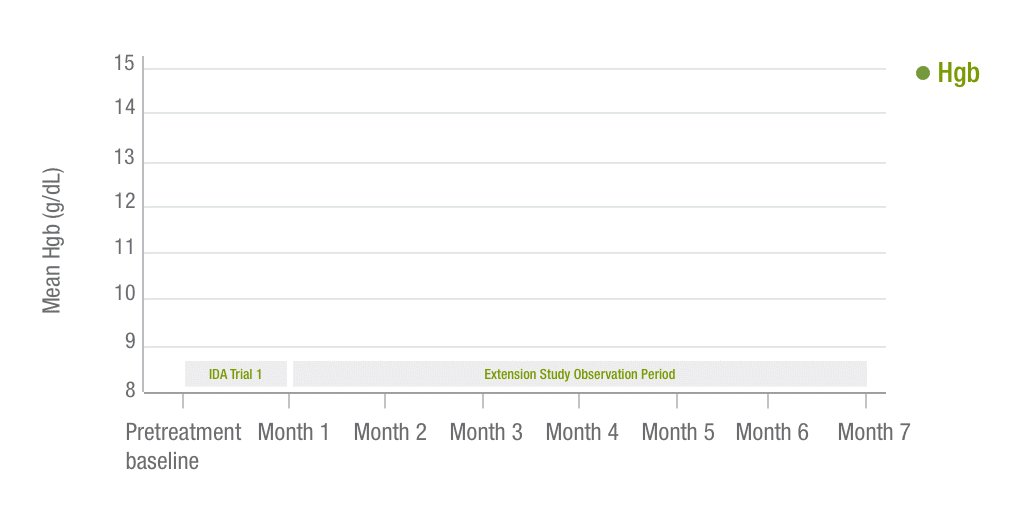Click the green Hgb legend dot
Screen dimensions: 1034x524
coord(923,73)
